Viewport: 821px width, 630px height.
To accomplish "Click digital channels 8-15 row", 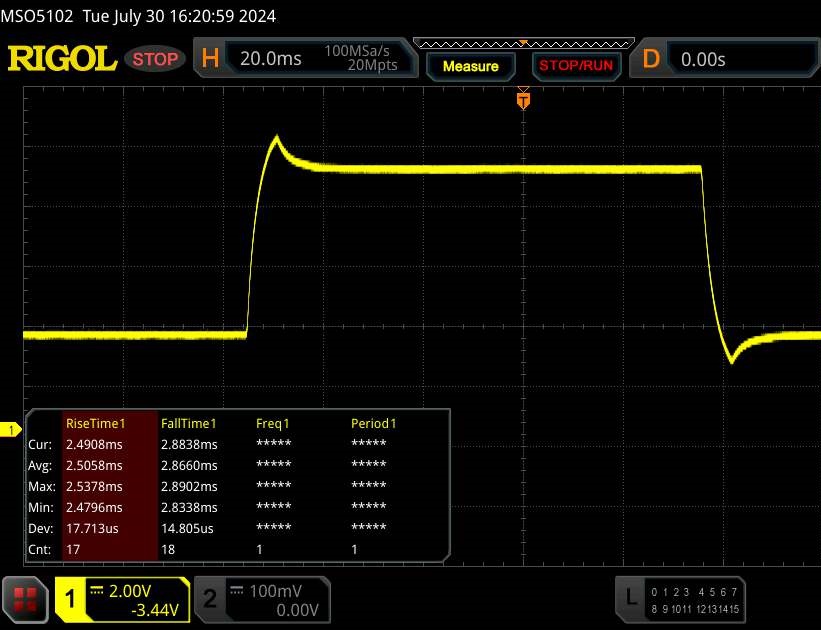I will pos(694,609).
